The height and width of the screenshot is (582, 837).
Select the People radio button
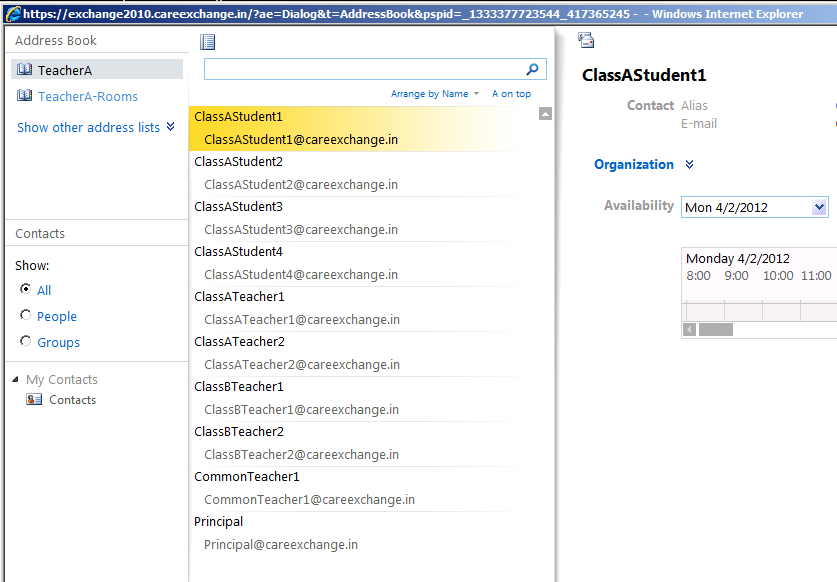25,315
